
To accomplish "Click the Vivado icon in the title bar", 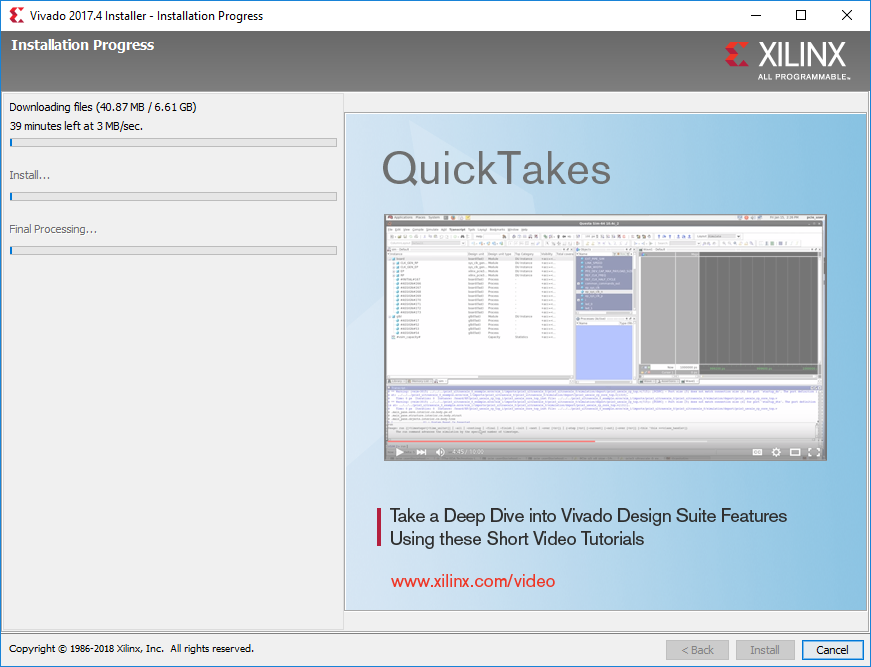I will [x=17, y=16].
